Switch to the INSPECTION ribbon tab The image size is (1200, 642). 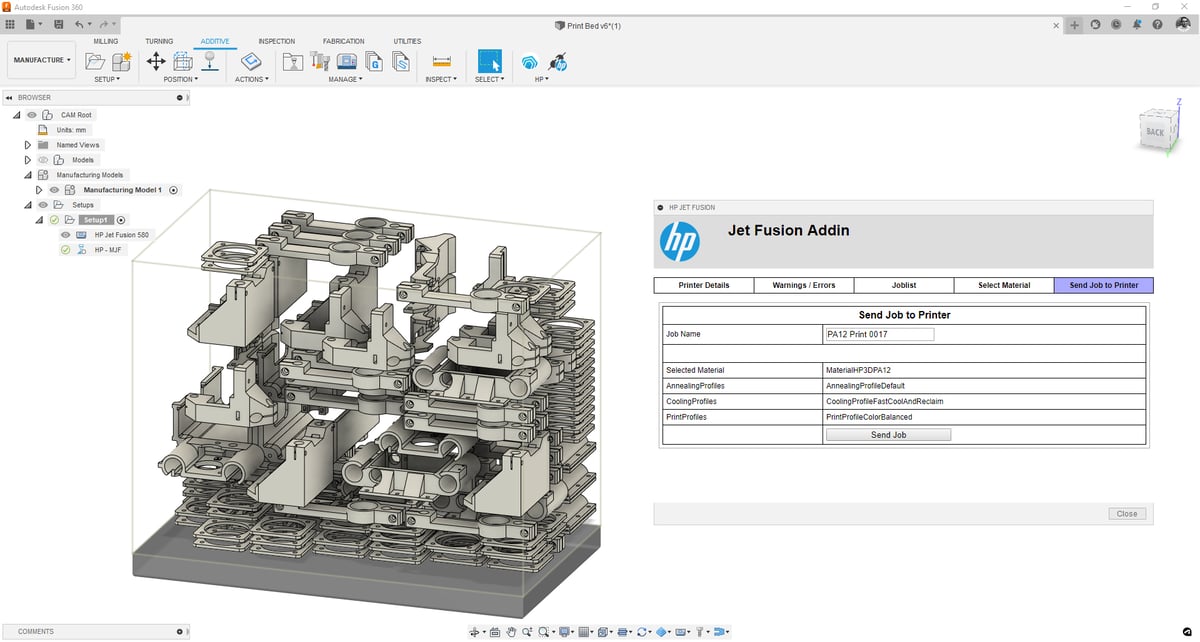point(277,41)
